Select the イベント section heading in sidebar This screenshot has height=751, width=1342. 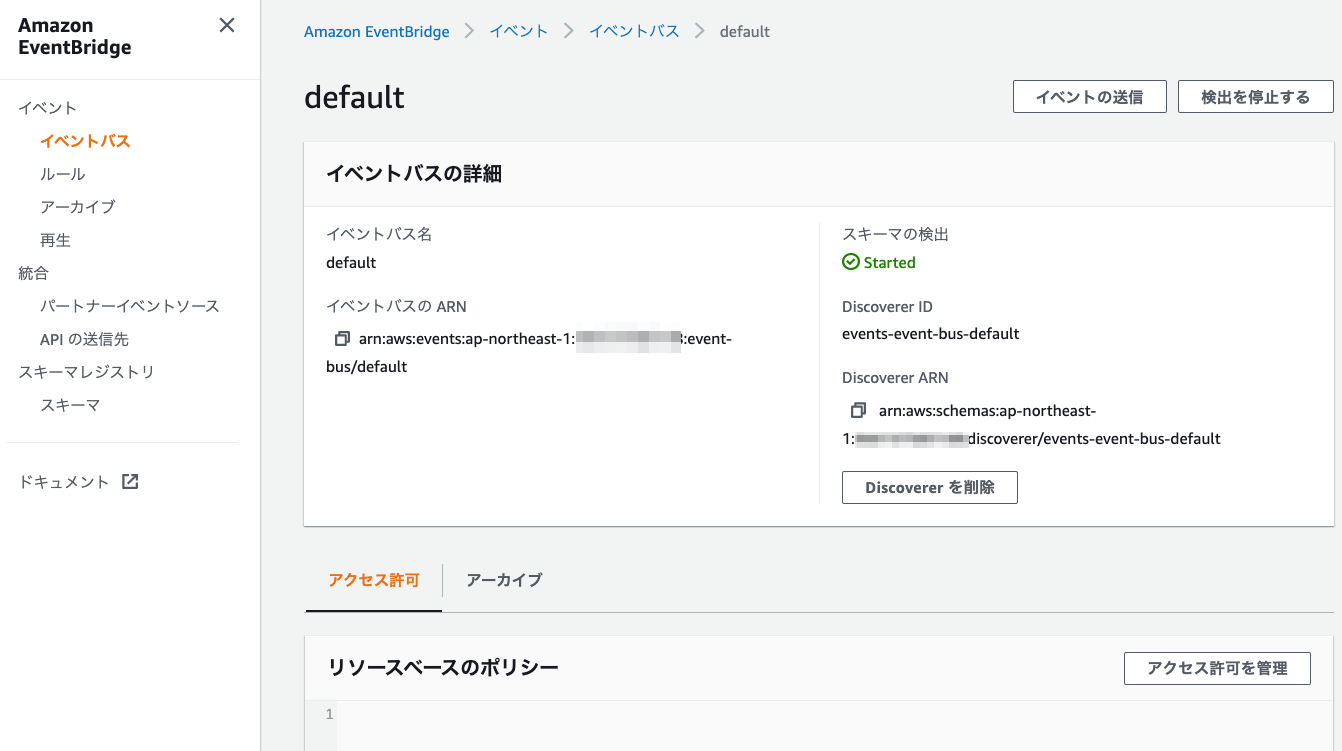[48, 108]
